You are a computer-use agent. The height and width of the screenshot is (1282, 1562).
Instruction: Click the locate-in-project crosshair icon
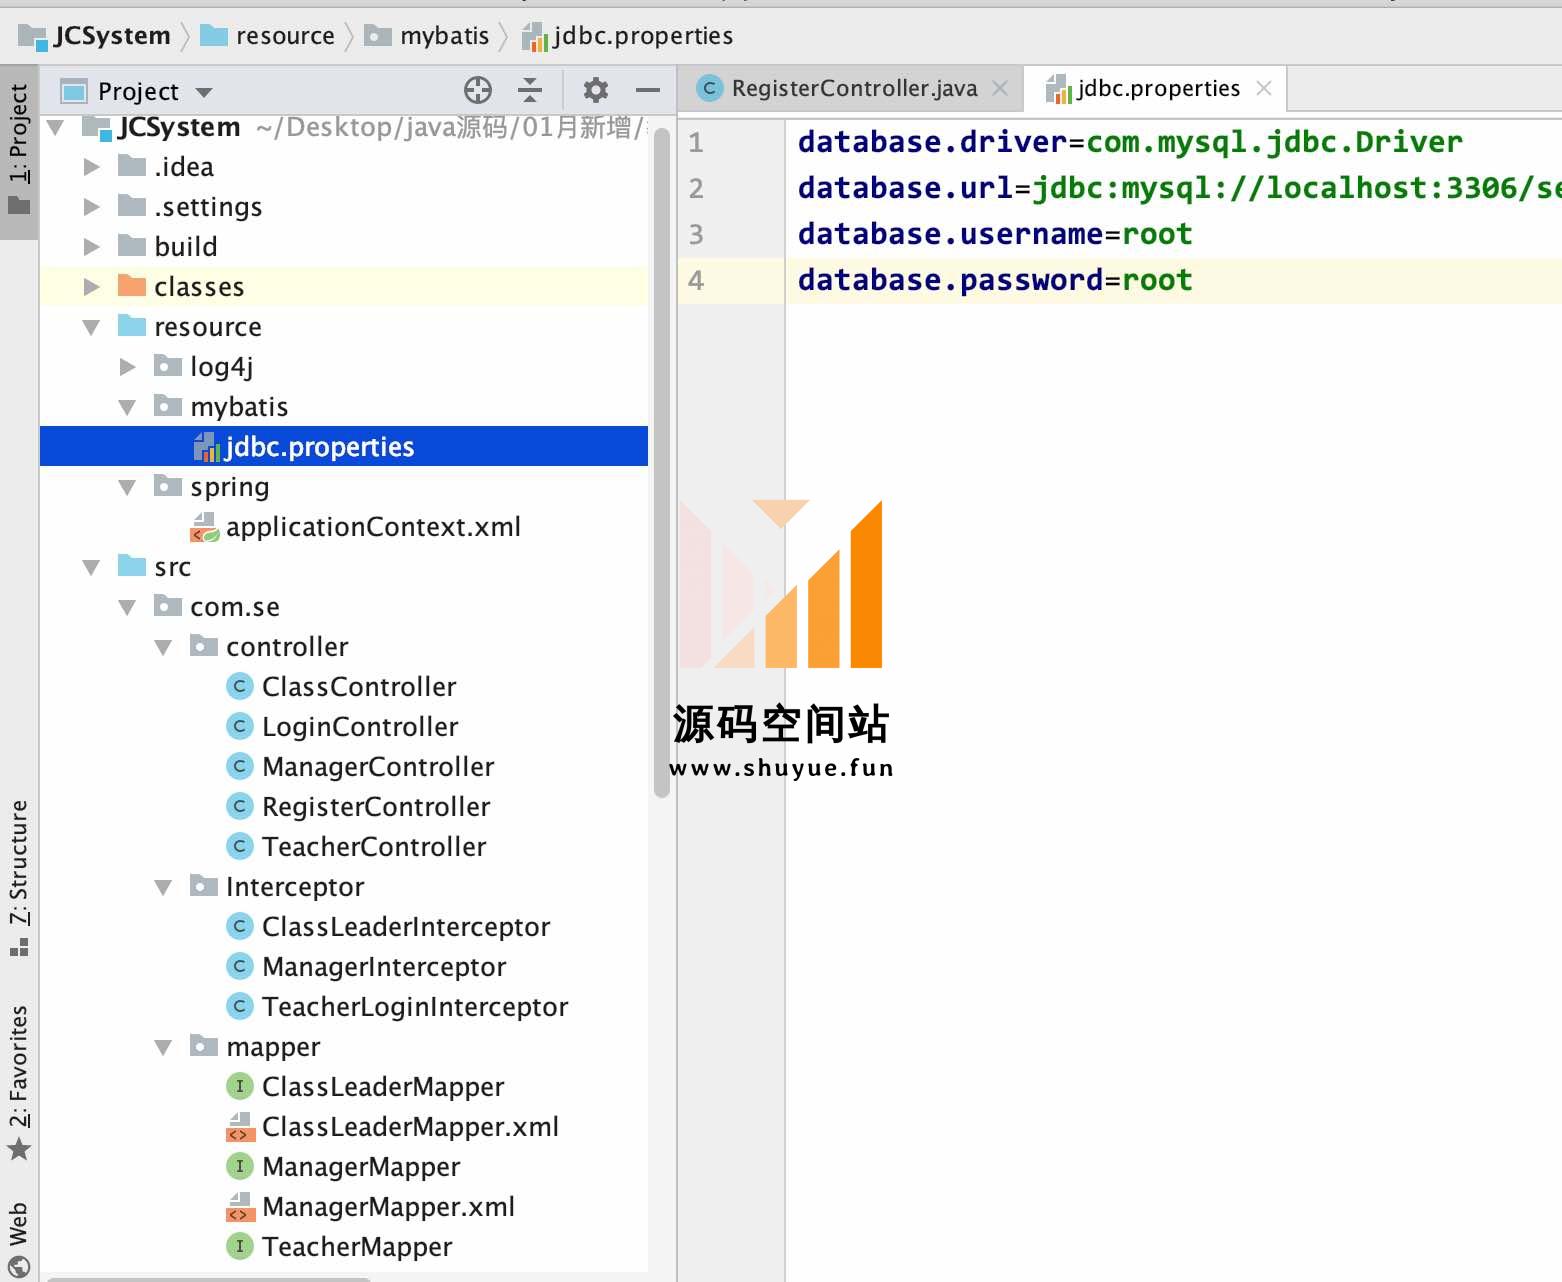pyautogui.click(x=478, y=90)
